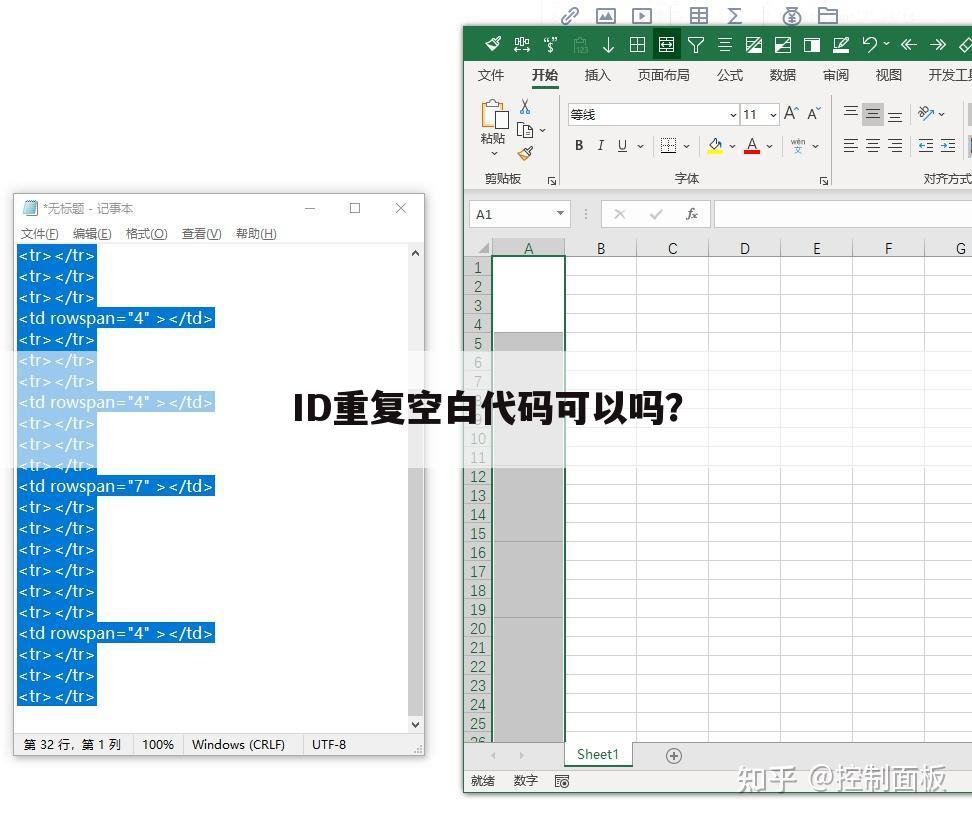Click Increase Font Size icon
The height and width of the screenshot is (819, 972).
[791, 113]
